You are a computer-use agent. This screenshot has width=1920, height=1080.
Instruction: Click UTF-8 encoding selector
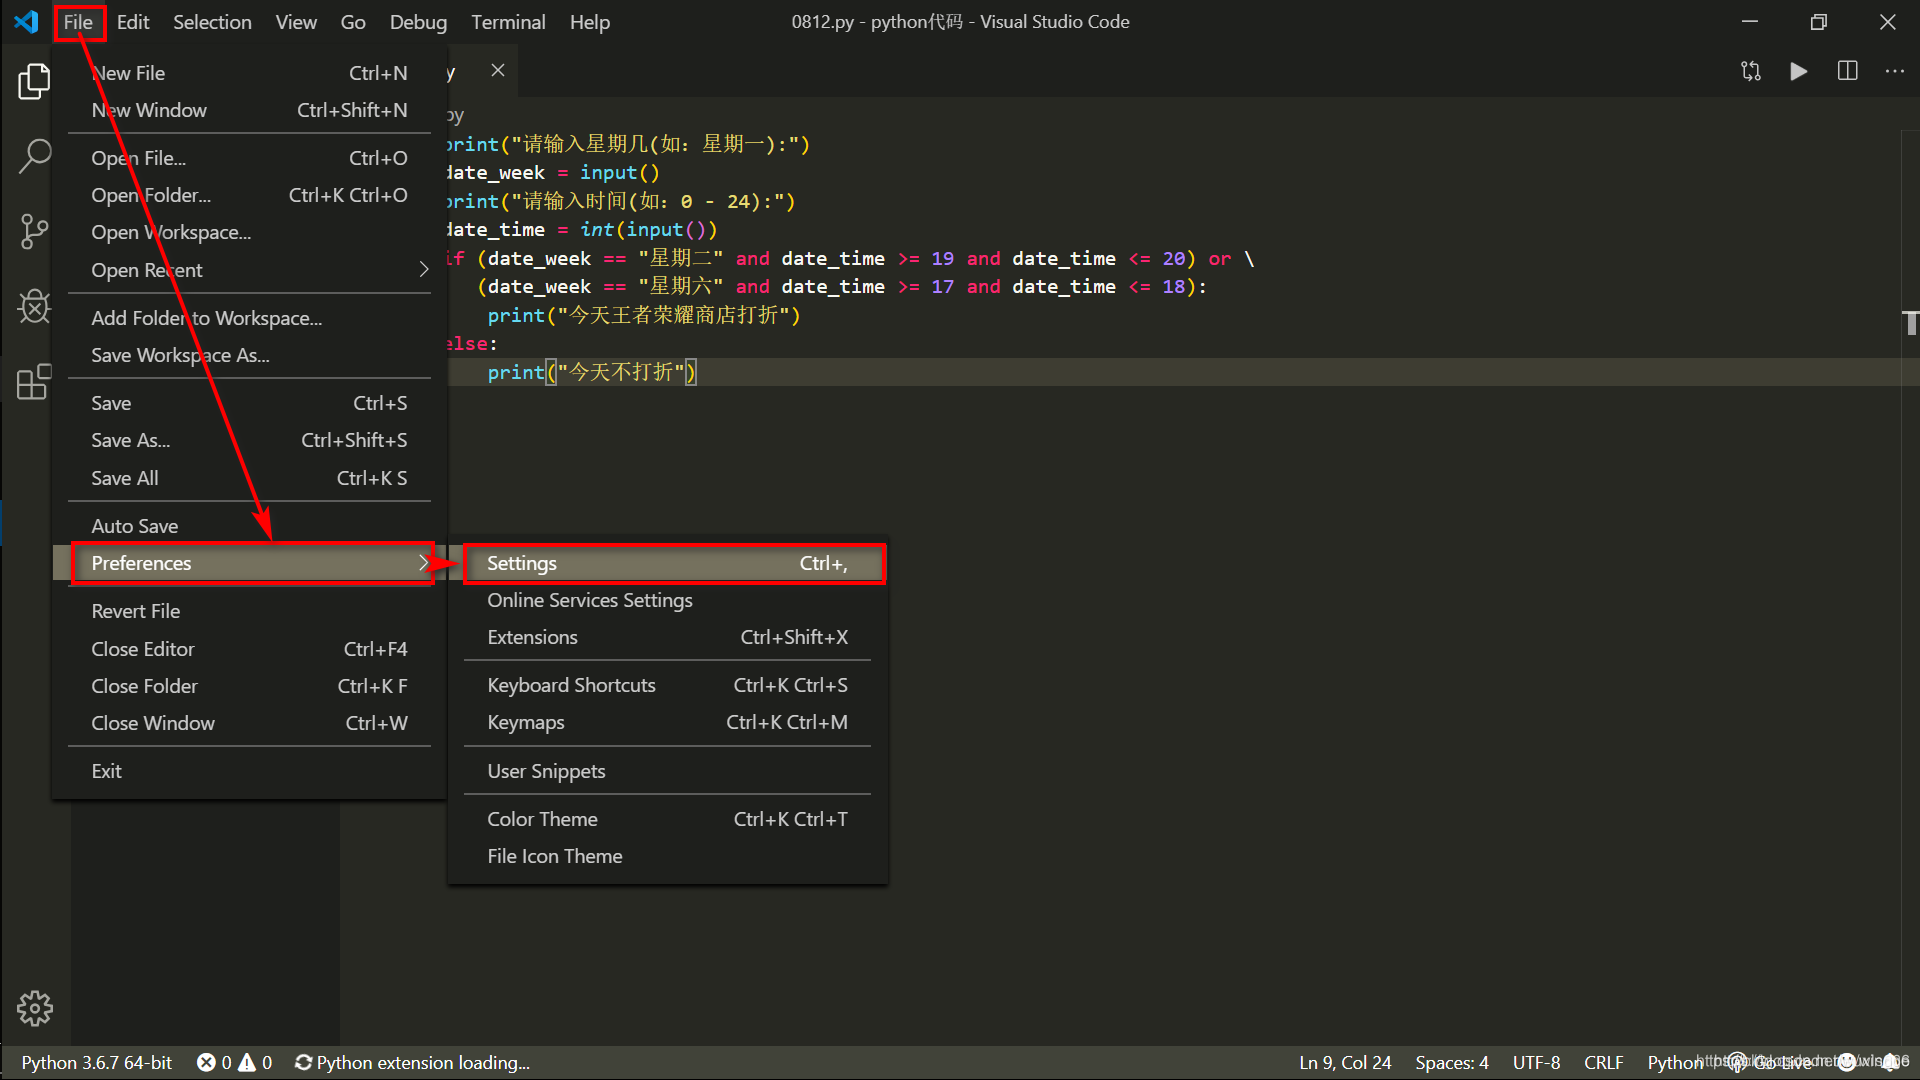(x=1536, y=1062)
